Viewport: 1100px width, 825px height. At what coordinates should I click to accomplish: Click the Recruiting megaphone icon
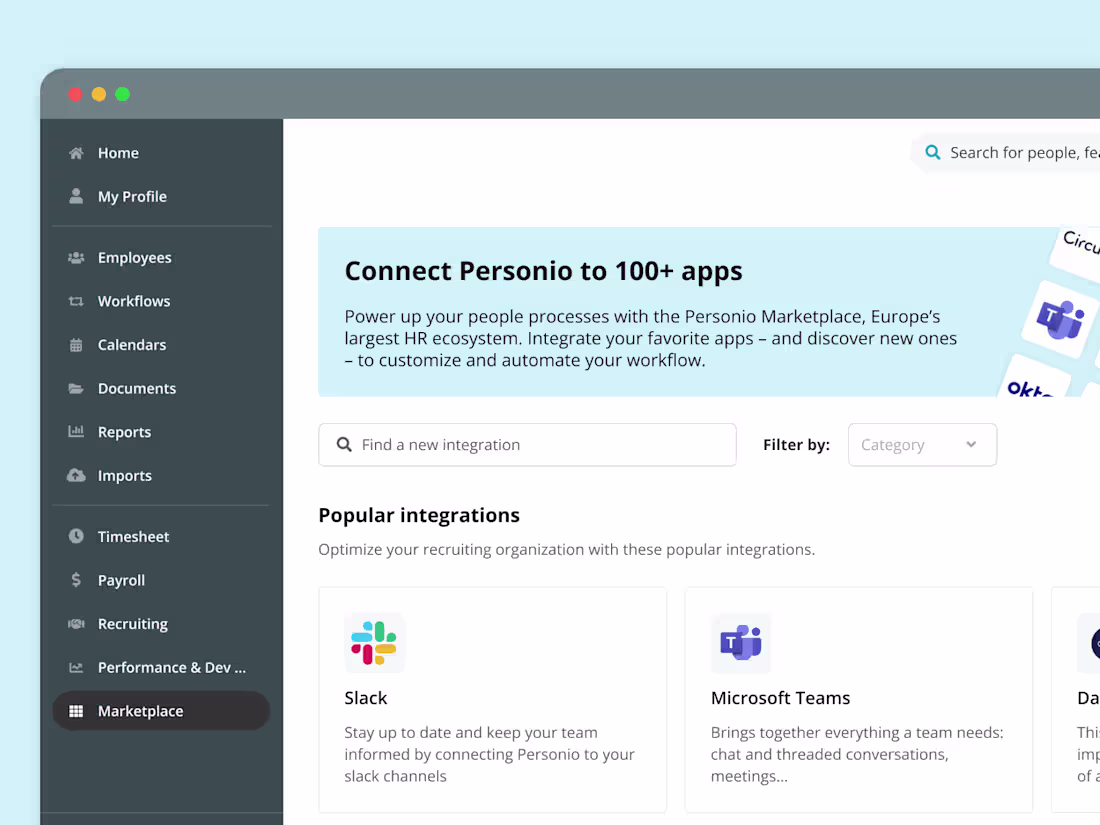tap(76, 623)
